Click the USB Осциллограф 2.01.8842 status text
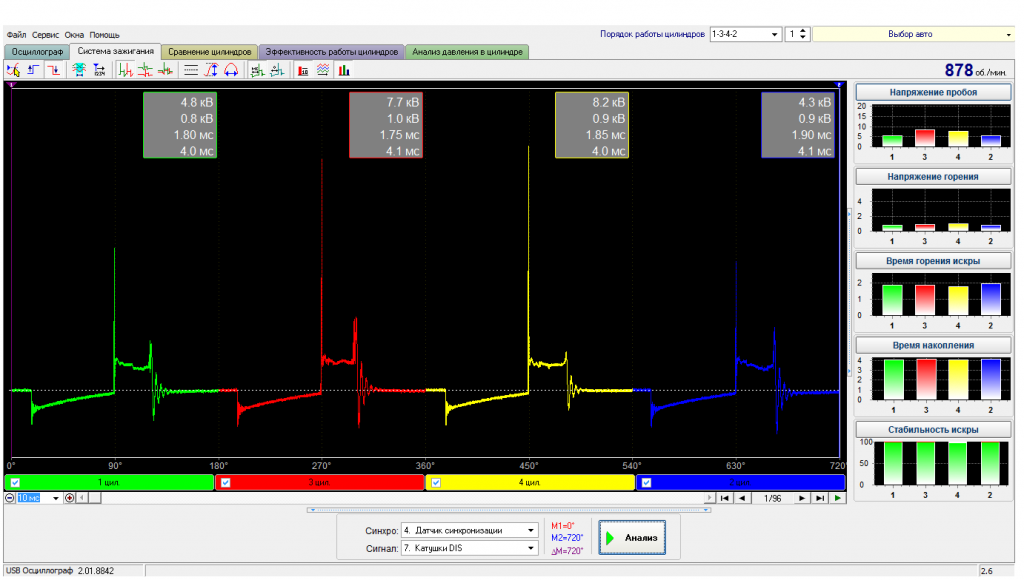This screenshot has width=1024, height=580. coord(60,571)
